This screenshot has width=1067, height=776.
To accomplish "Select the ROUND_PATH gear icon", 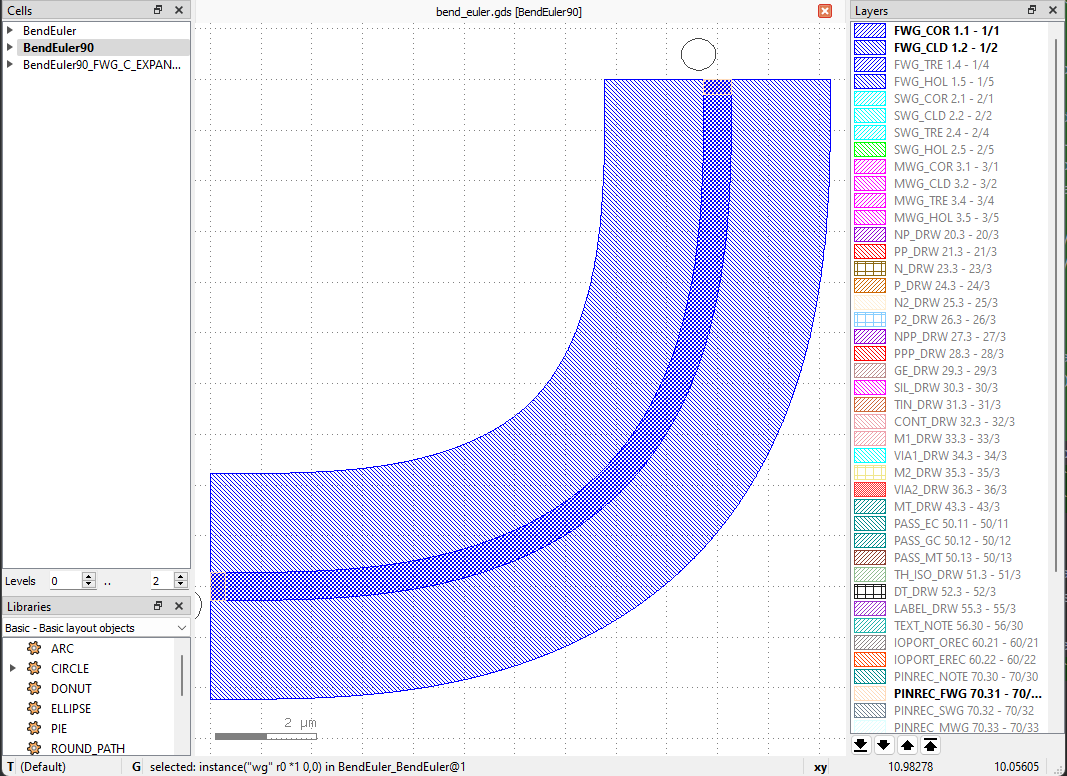I will coord(34,748).
